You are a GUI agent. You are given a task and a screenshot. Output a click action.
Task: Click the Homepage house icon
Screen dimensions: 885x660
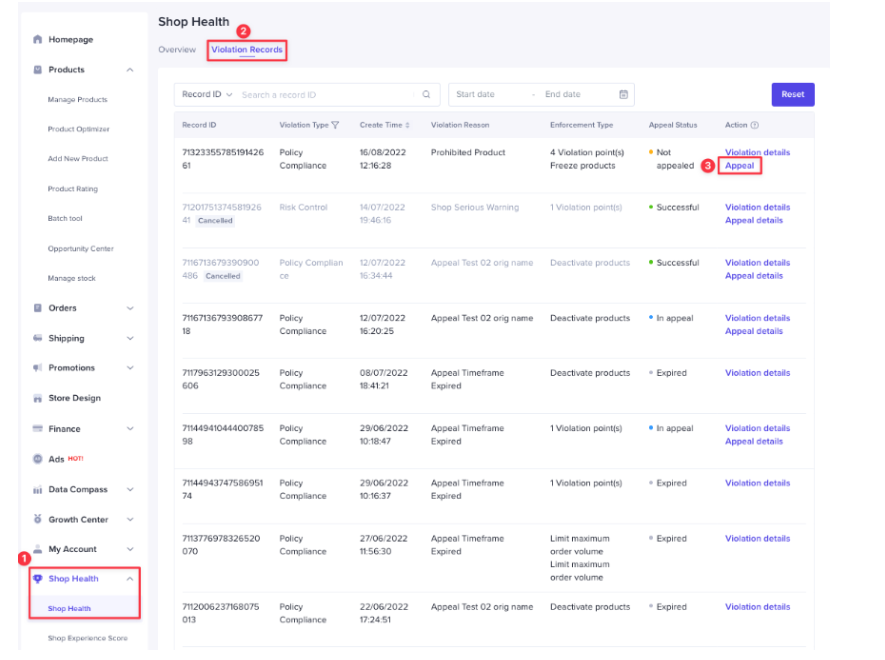point(38,40)
